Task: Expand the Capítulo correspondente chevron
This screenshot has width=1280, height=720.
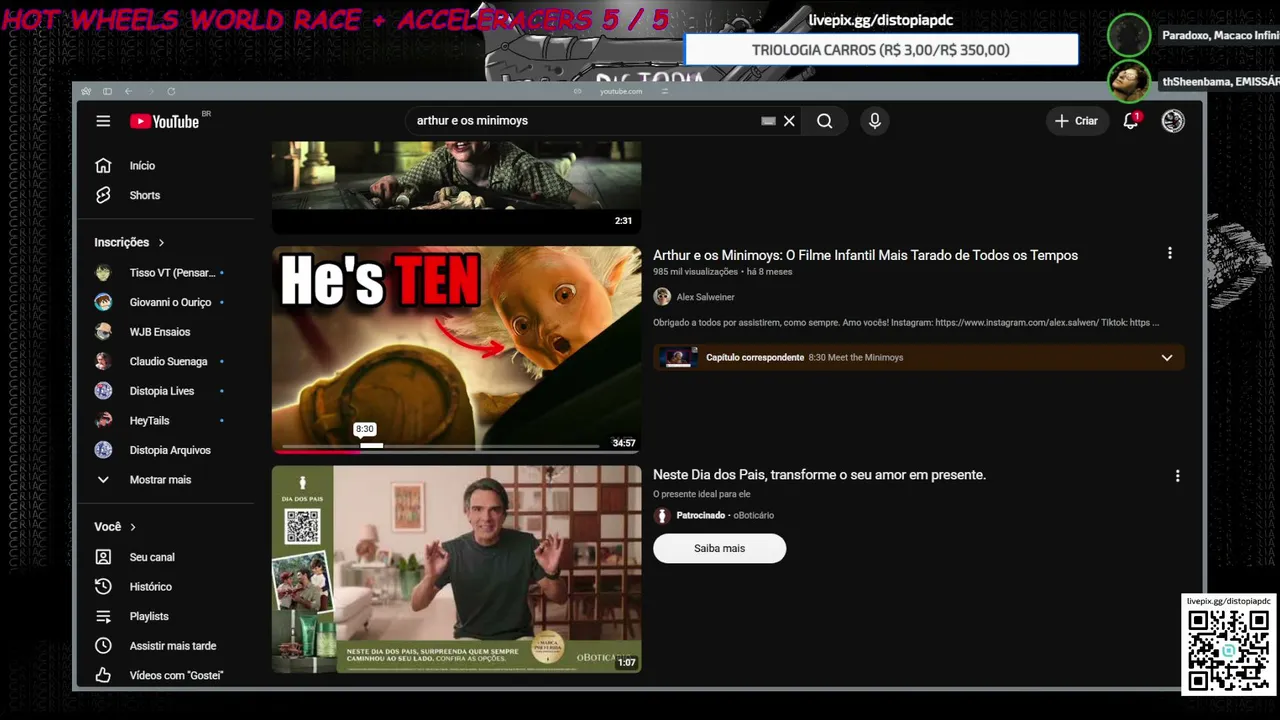Action: point(1166,358)
